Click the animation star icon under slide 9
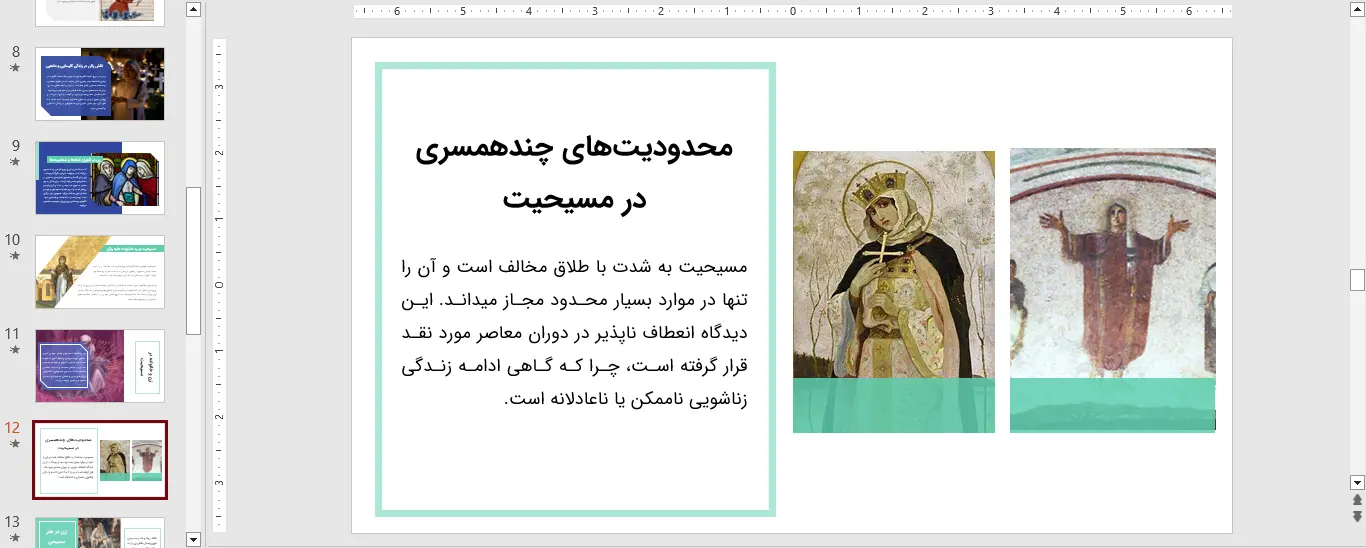 pos(14,162)
